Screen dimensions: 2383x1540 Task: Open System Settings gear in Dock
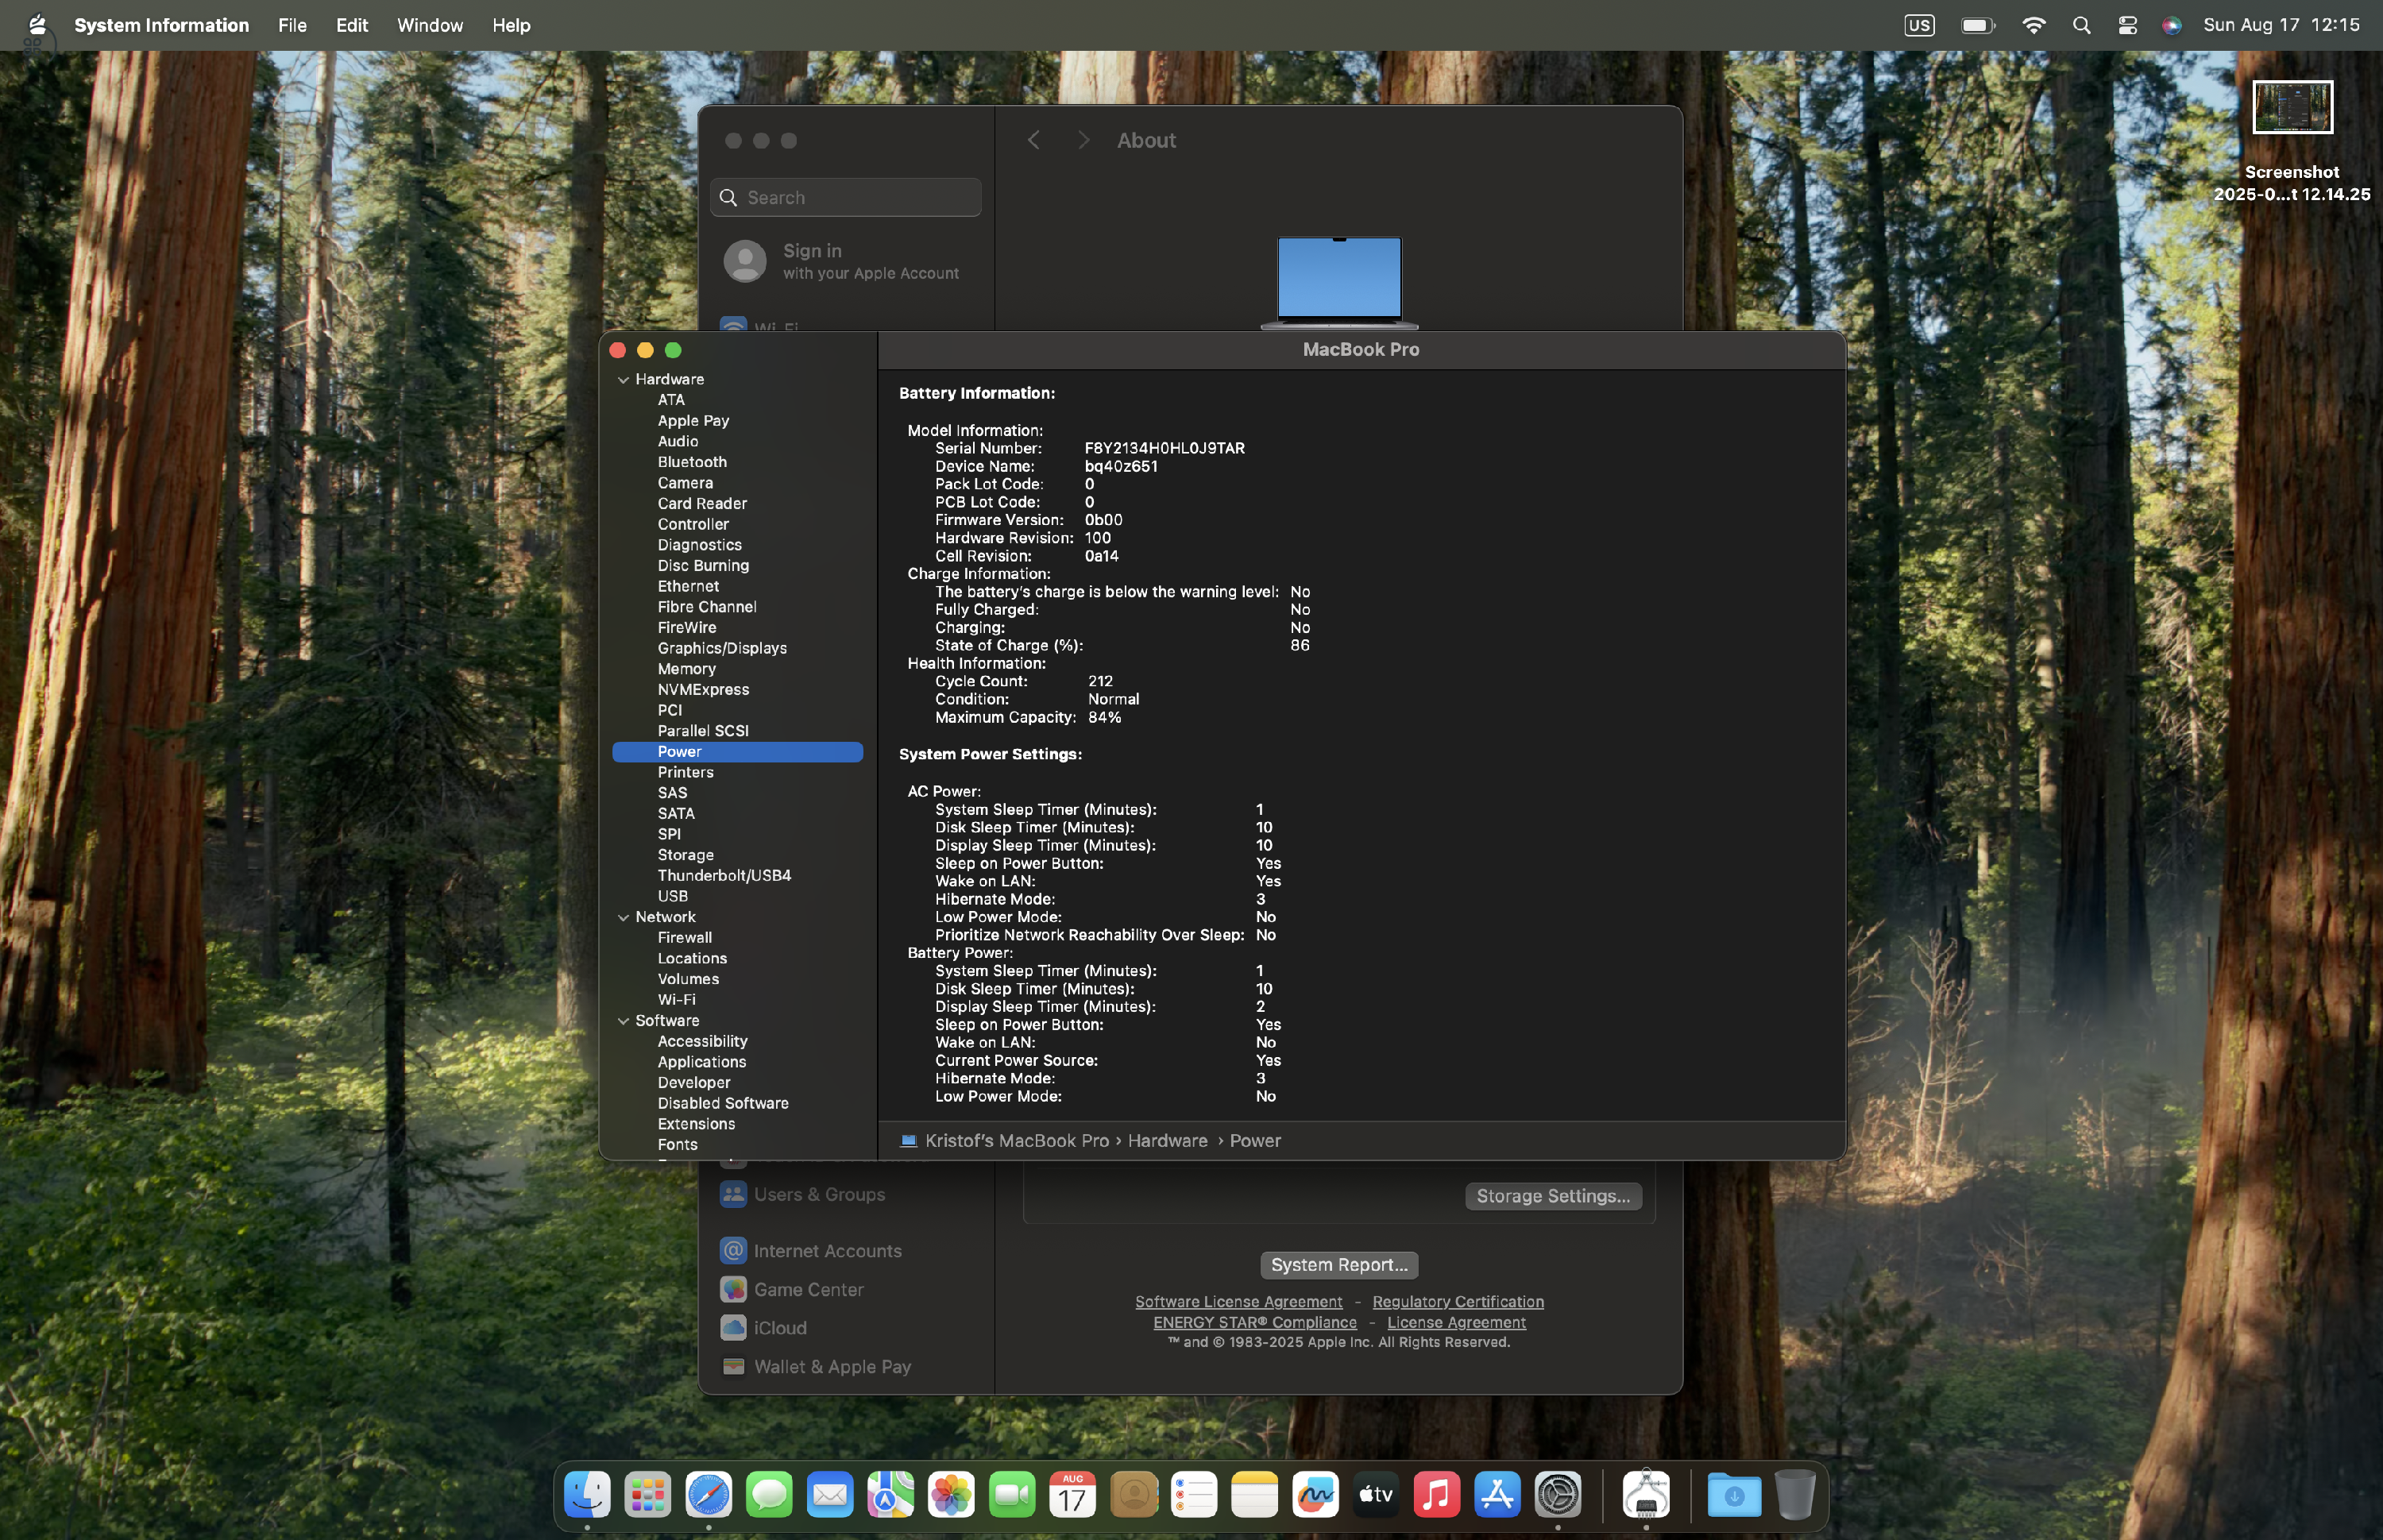click(x=1558, y=1495)
